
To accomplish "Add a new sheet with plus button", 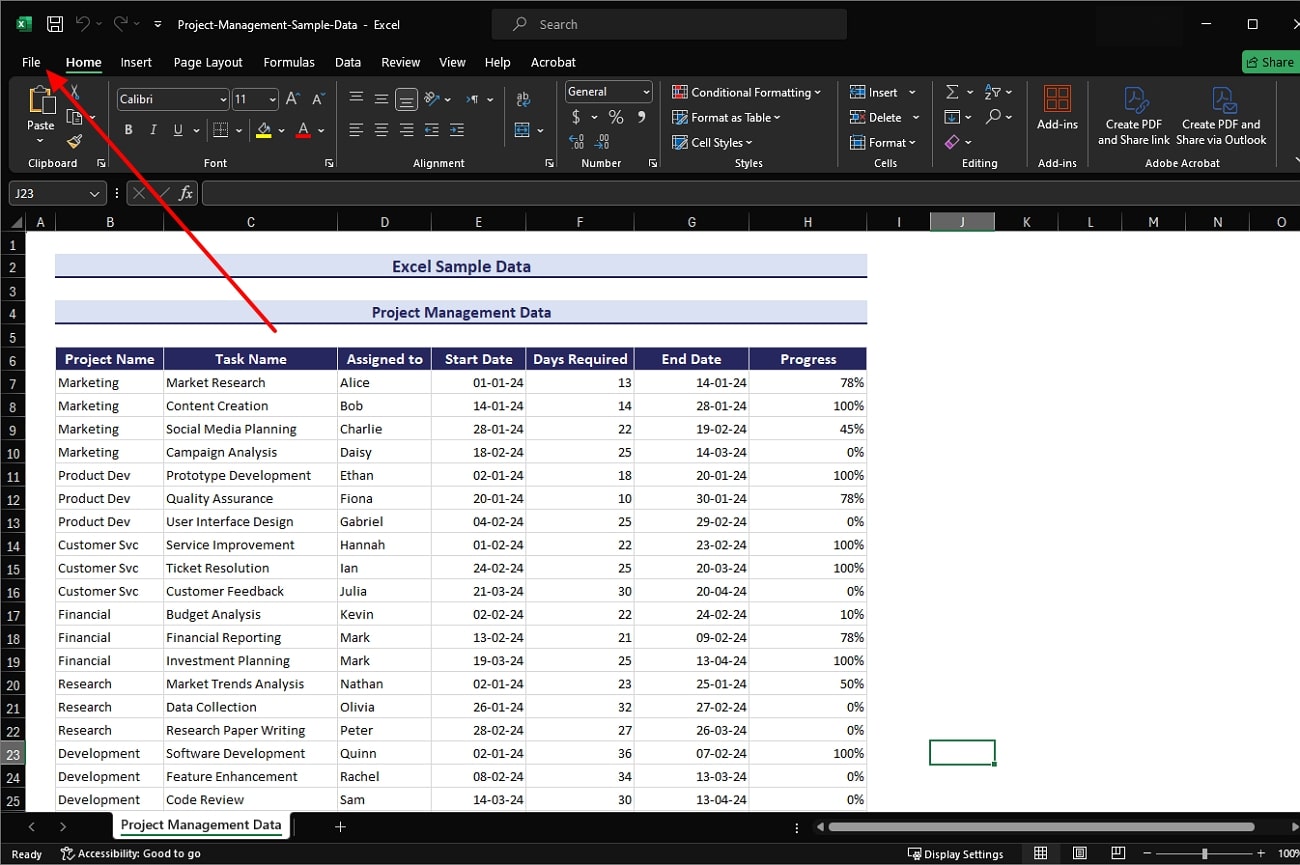I will (x=340, y=827).
